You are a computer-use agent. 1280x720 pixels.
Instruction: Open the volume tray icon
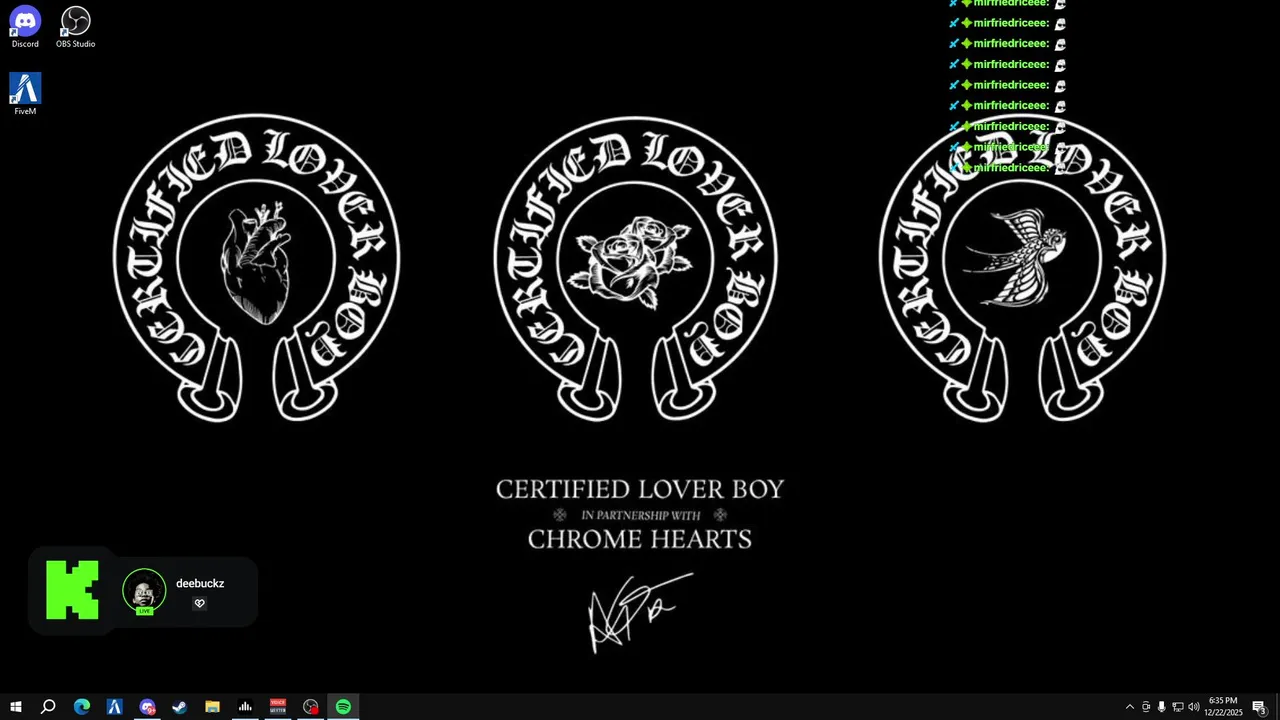(1193, 707)
